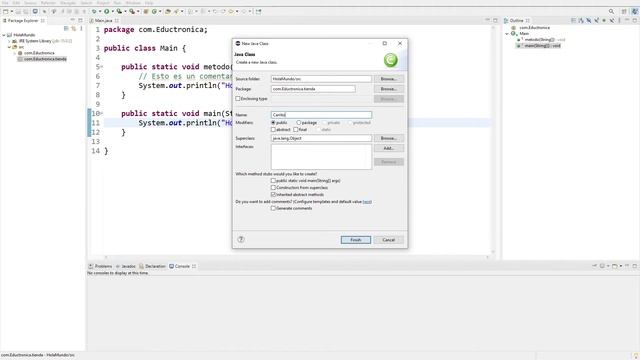Screen dimensions: 640x360
Task: Click the Search magnifier in top right
Action: [x=611, y=11]
